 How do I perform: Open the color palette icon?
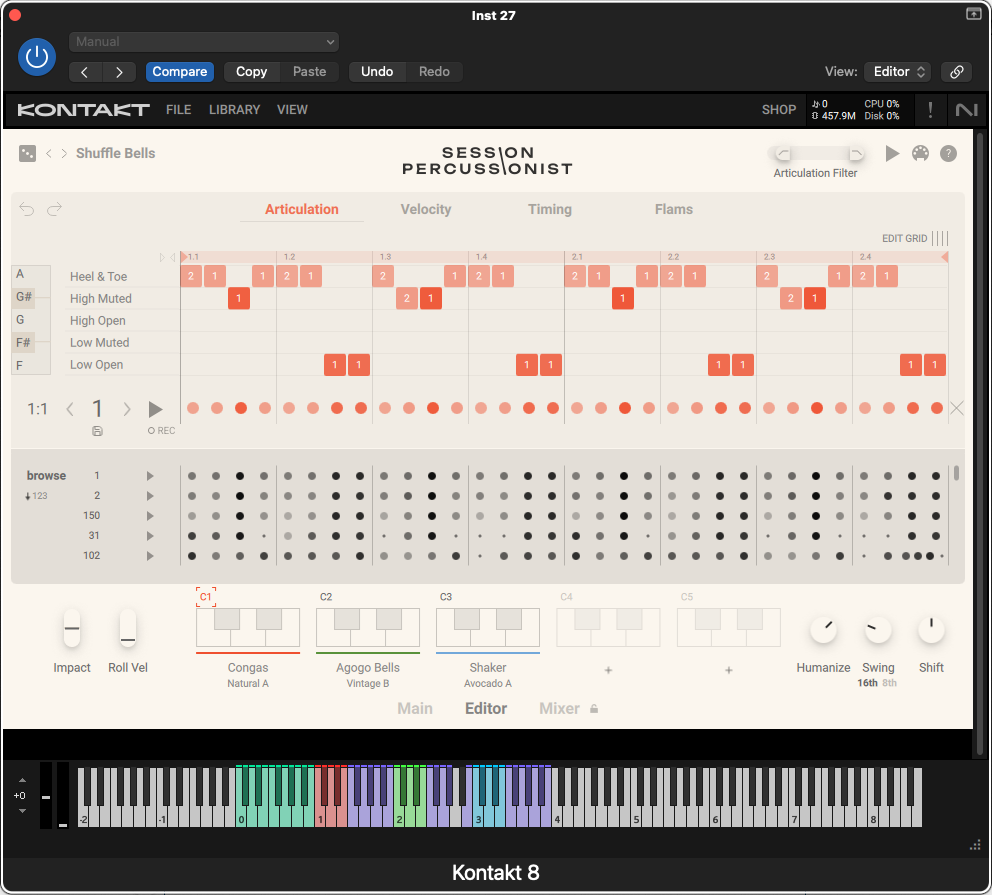[x=921, y=154]
